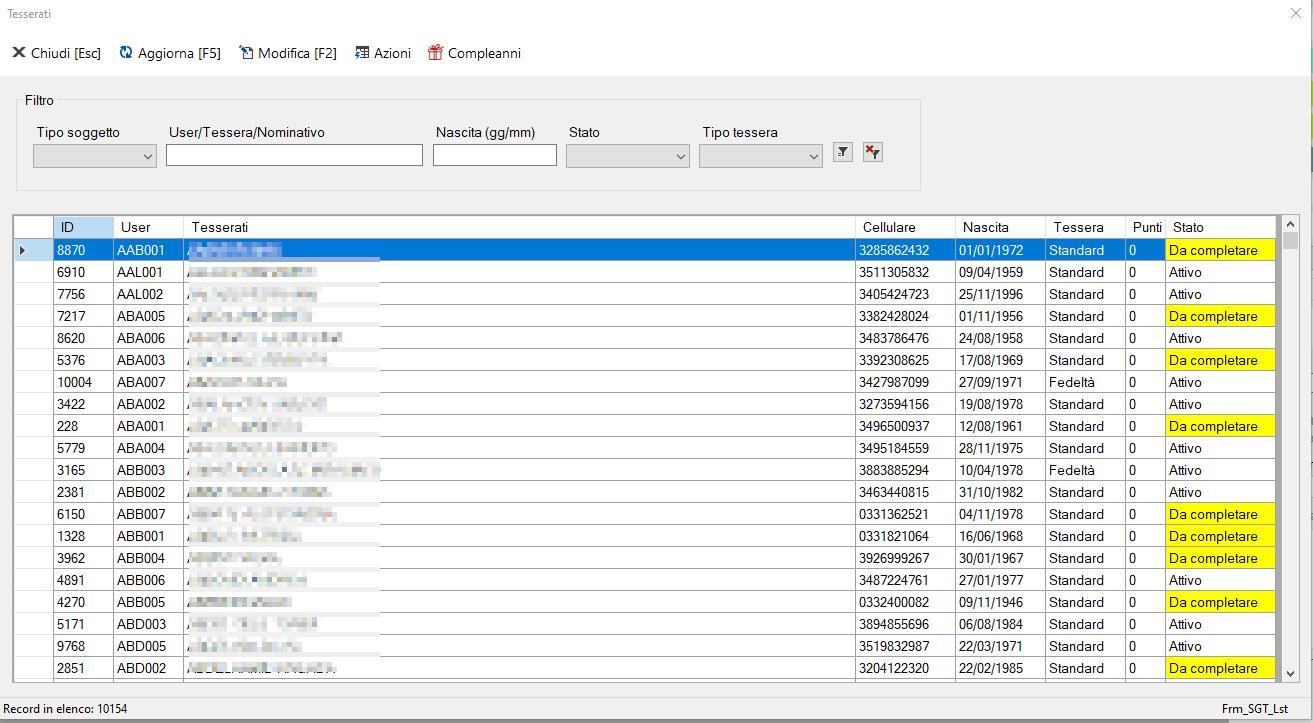Sort by the ID column header

84,227
